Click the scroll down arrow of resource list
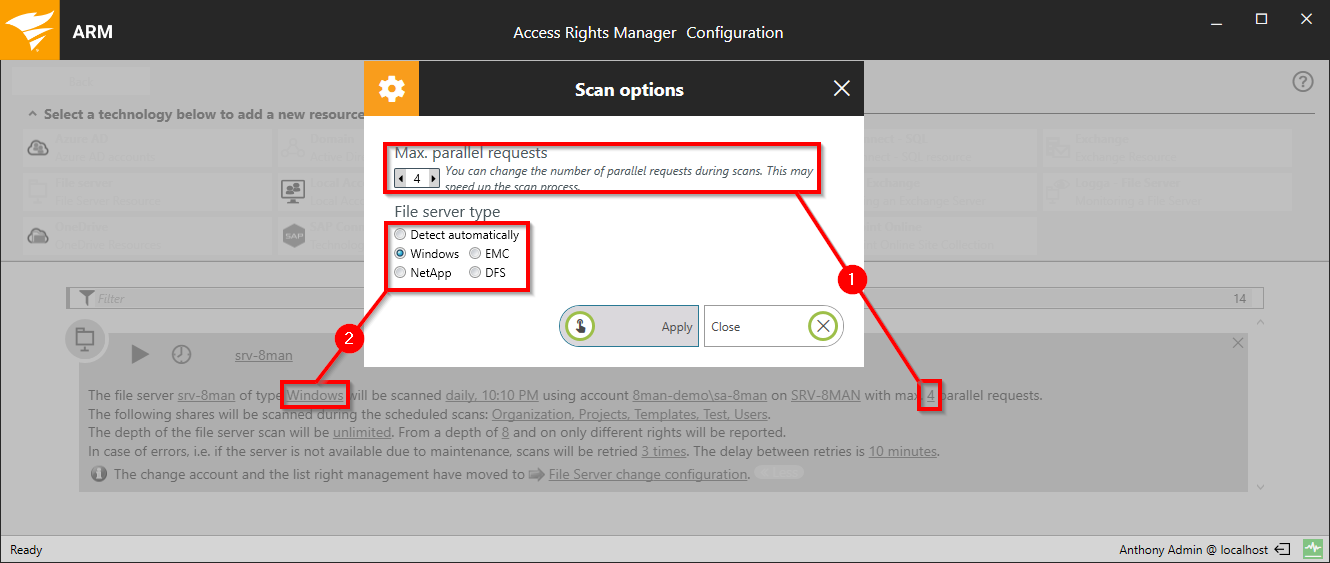 (1259, 487)
